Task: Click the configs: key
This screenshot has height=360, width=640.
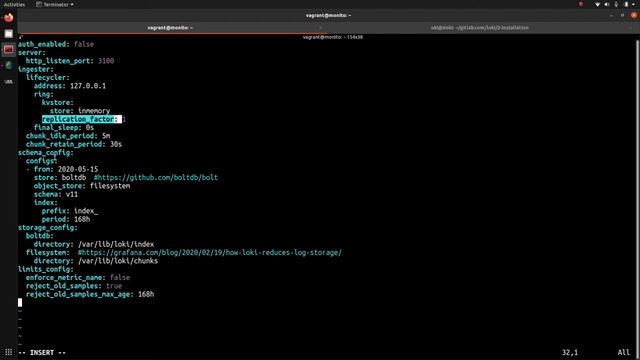Action: [42, 161]
